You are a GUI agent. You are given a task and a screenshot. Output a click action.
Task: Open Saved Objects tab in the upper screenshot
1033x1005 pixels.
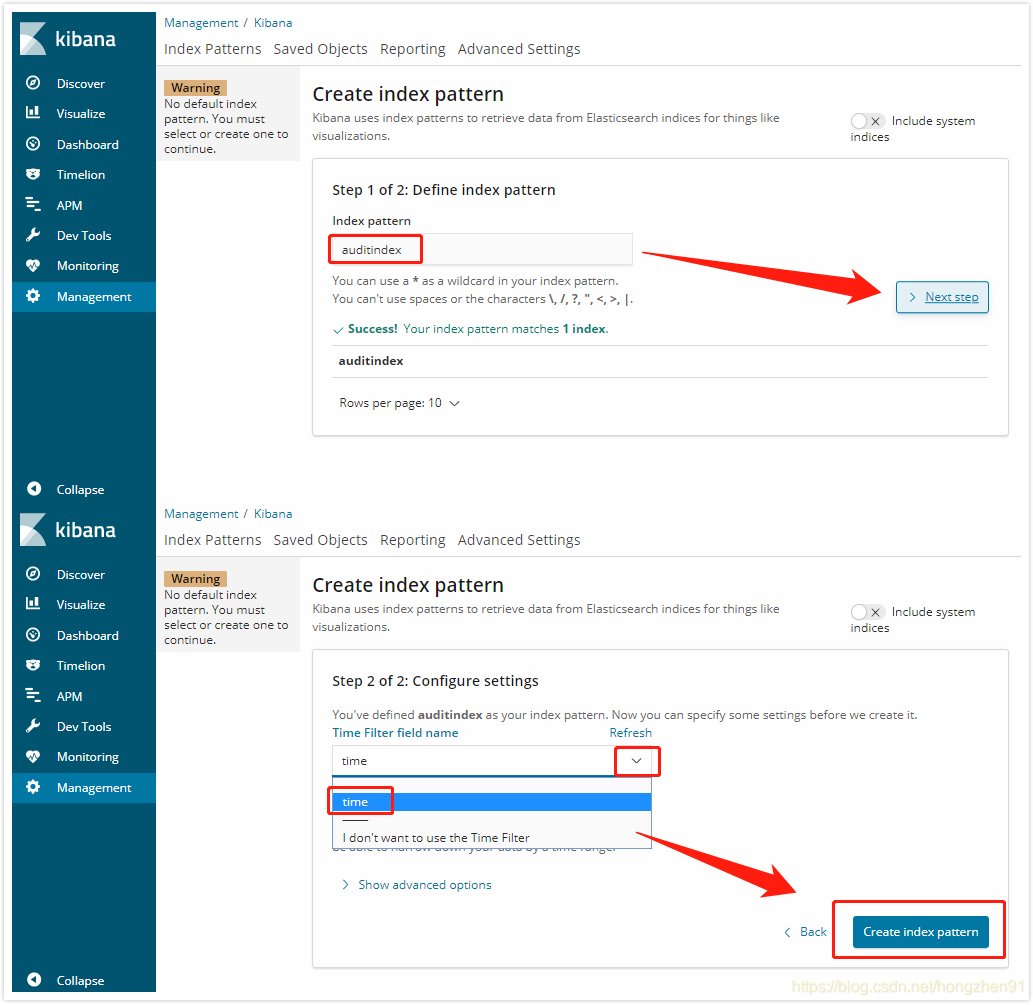[x=320, y=49]
